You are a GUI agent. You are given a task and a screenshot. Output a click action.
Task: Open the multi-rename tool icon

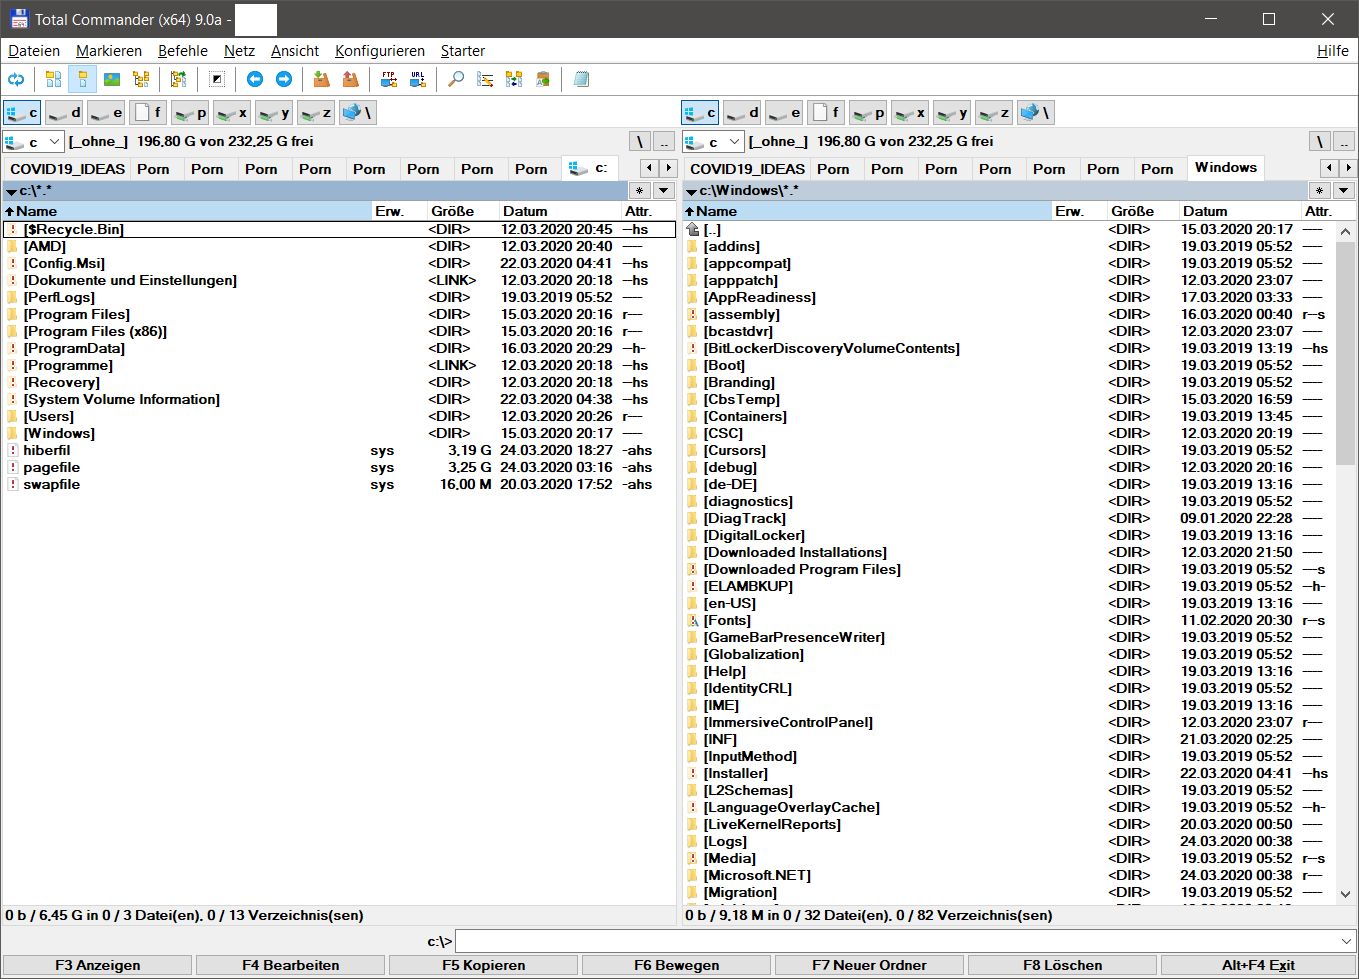coord(485,79)
